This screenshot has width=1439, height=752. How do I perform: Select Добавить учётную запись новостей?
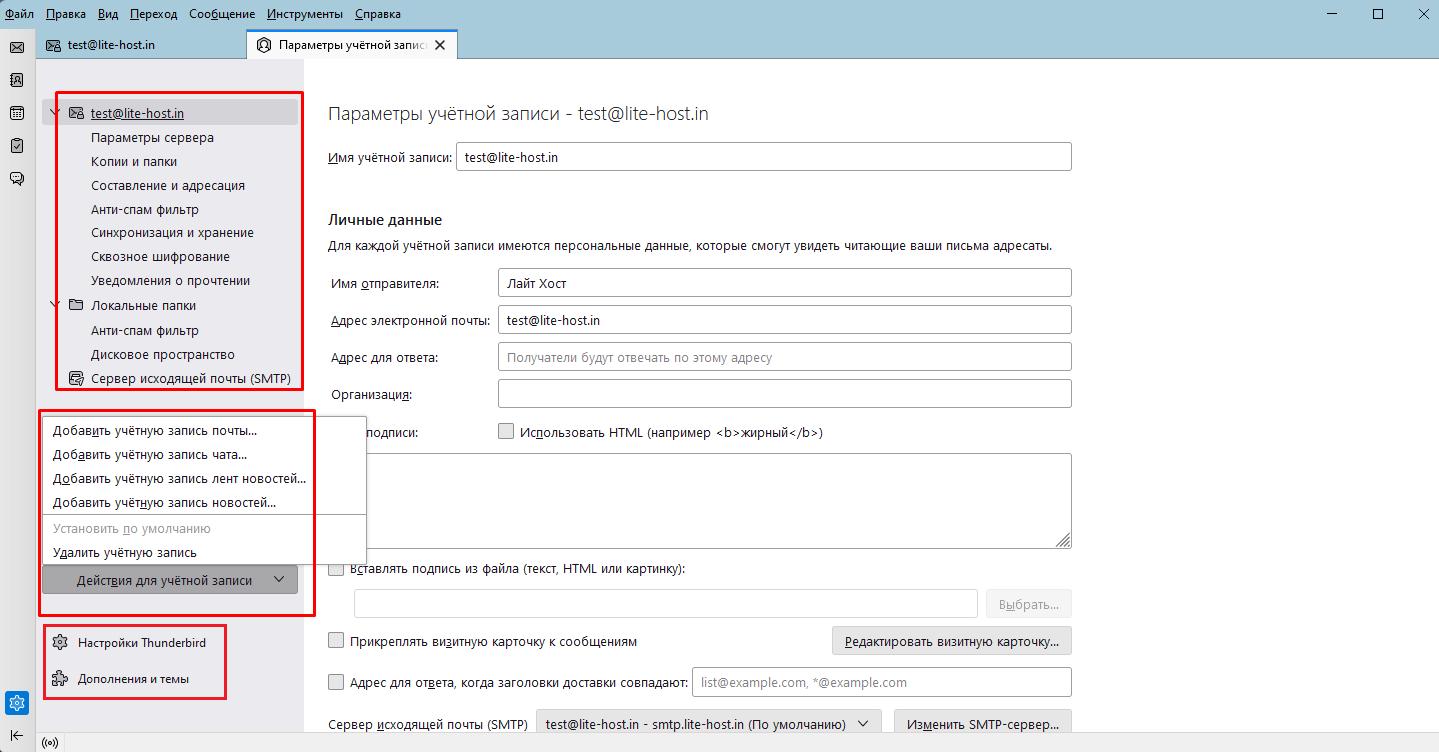pyautogui.click(x=205, y=503)
